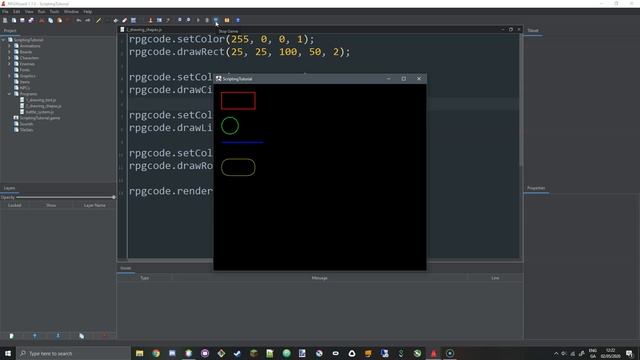Expand the Characters folder

[9, 58]
